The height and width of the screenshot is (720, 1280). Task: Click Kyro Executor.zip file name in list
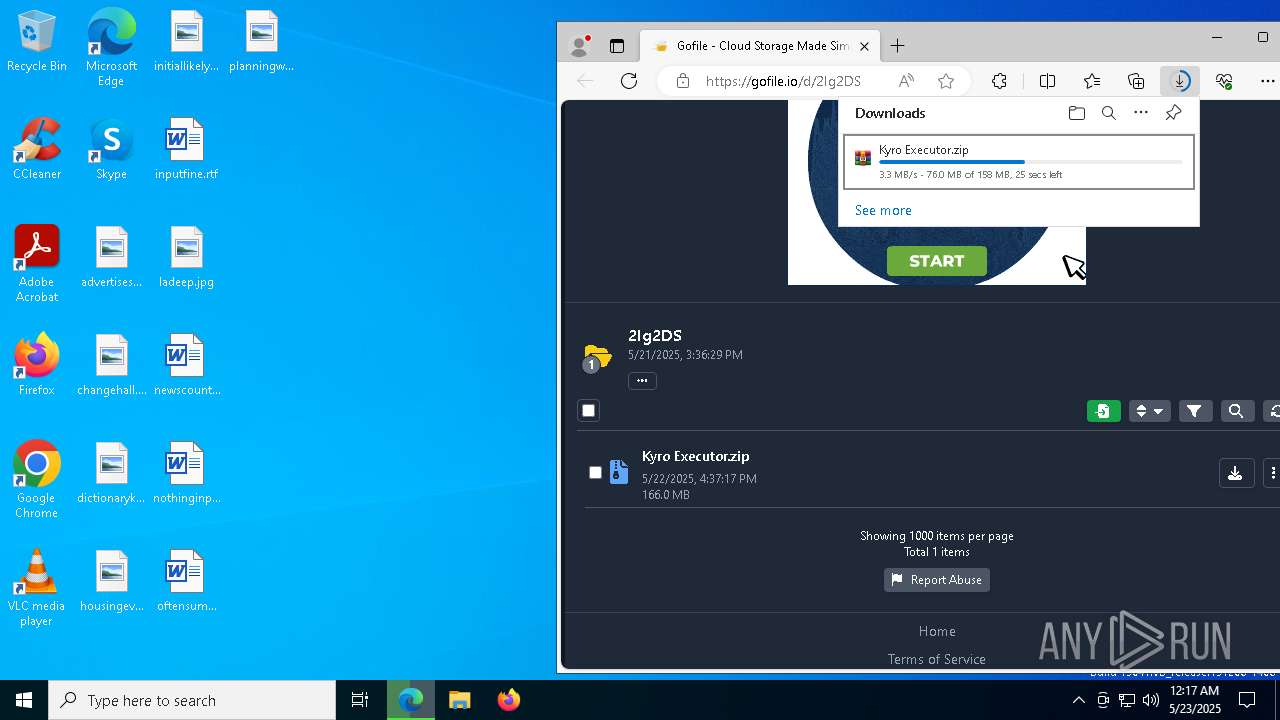[x=695, y=456]
